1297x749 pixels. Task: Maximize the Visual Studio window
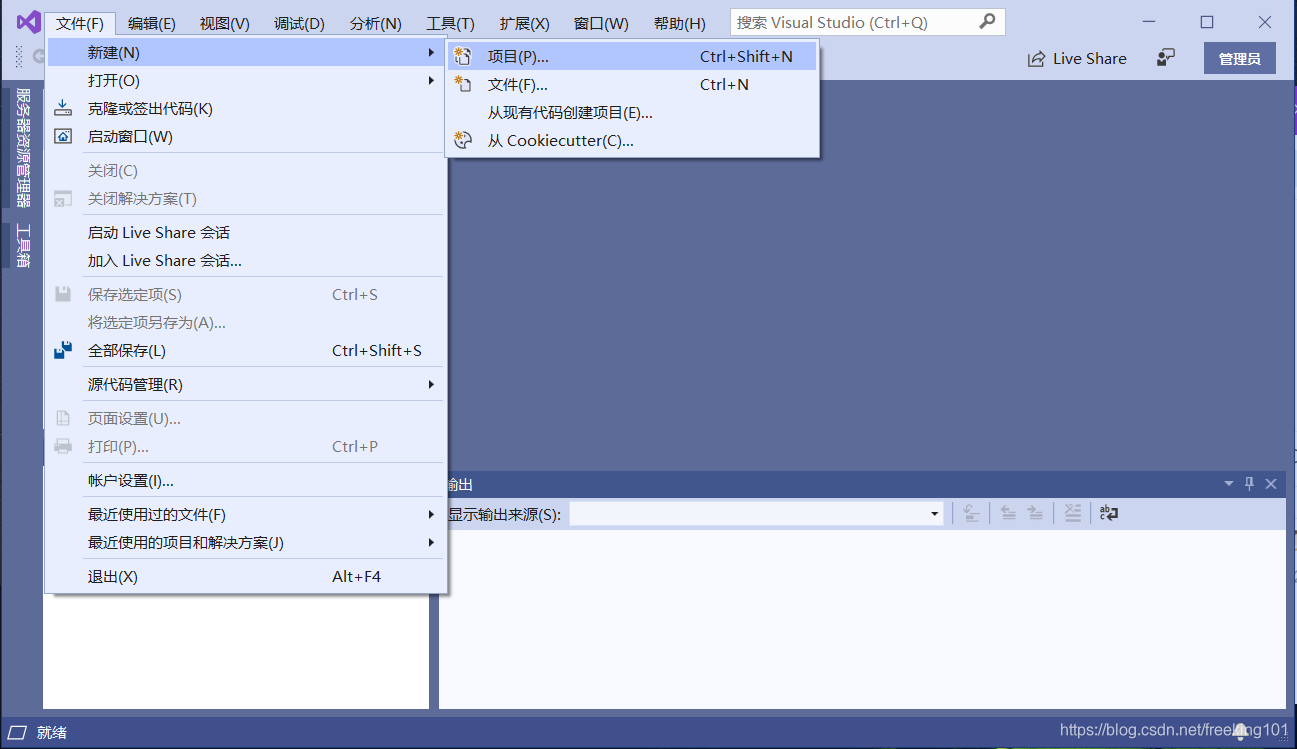pos(1207,22)
